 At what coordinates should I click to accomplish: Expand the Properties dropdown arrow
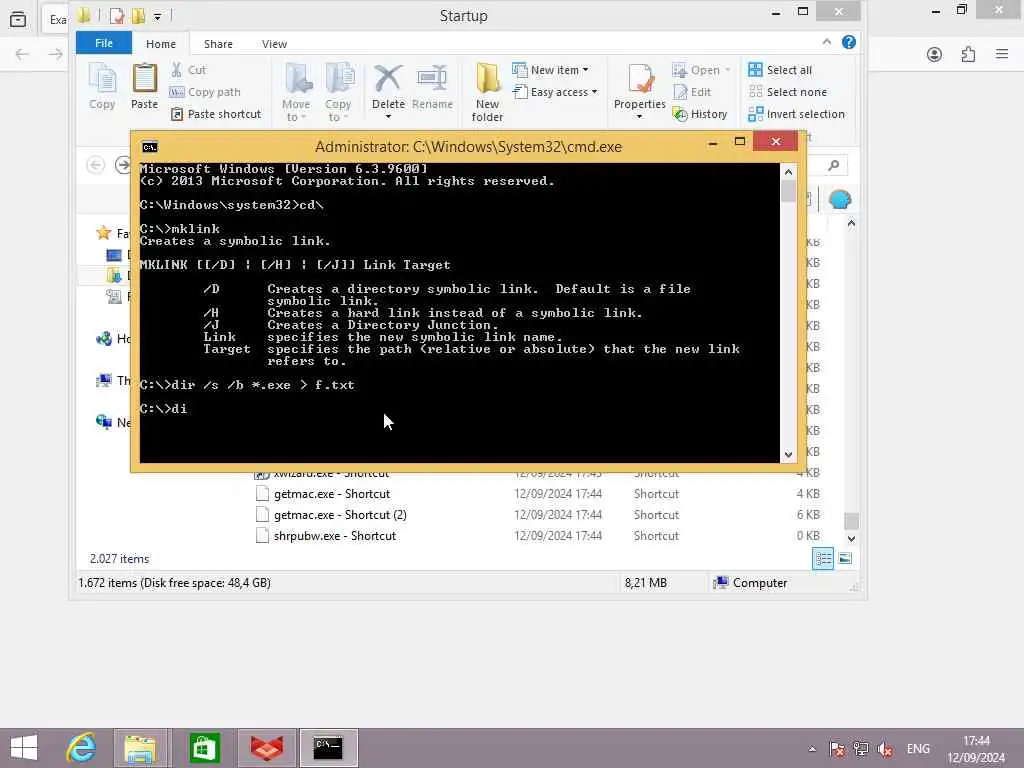(639, 116)
